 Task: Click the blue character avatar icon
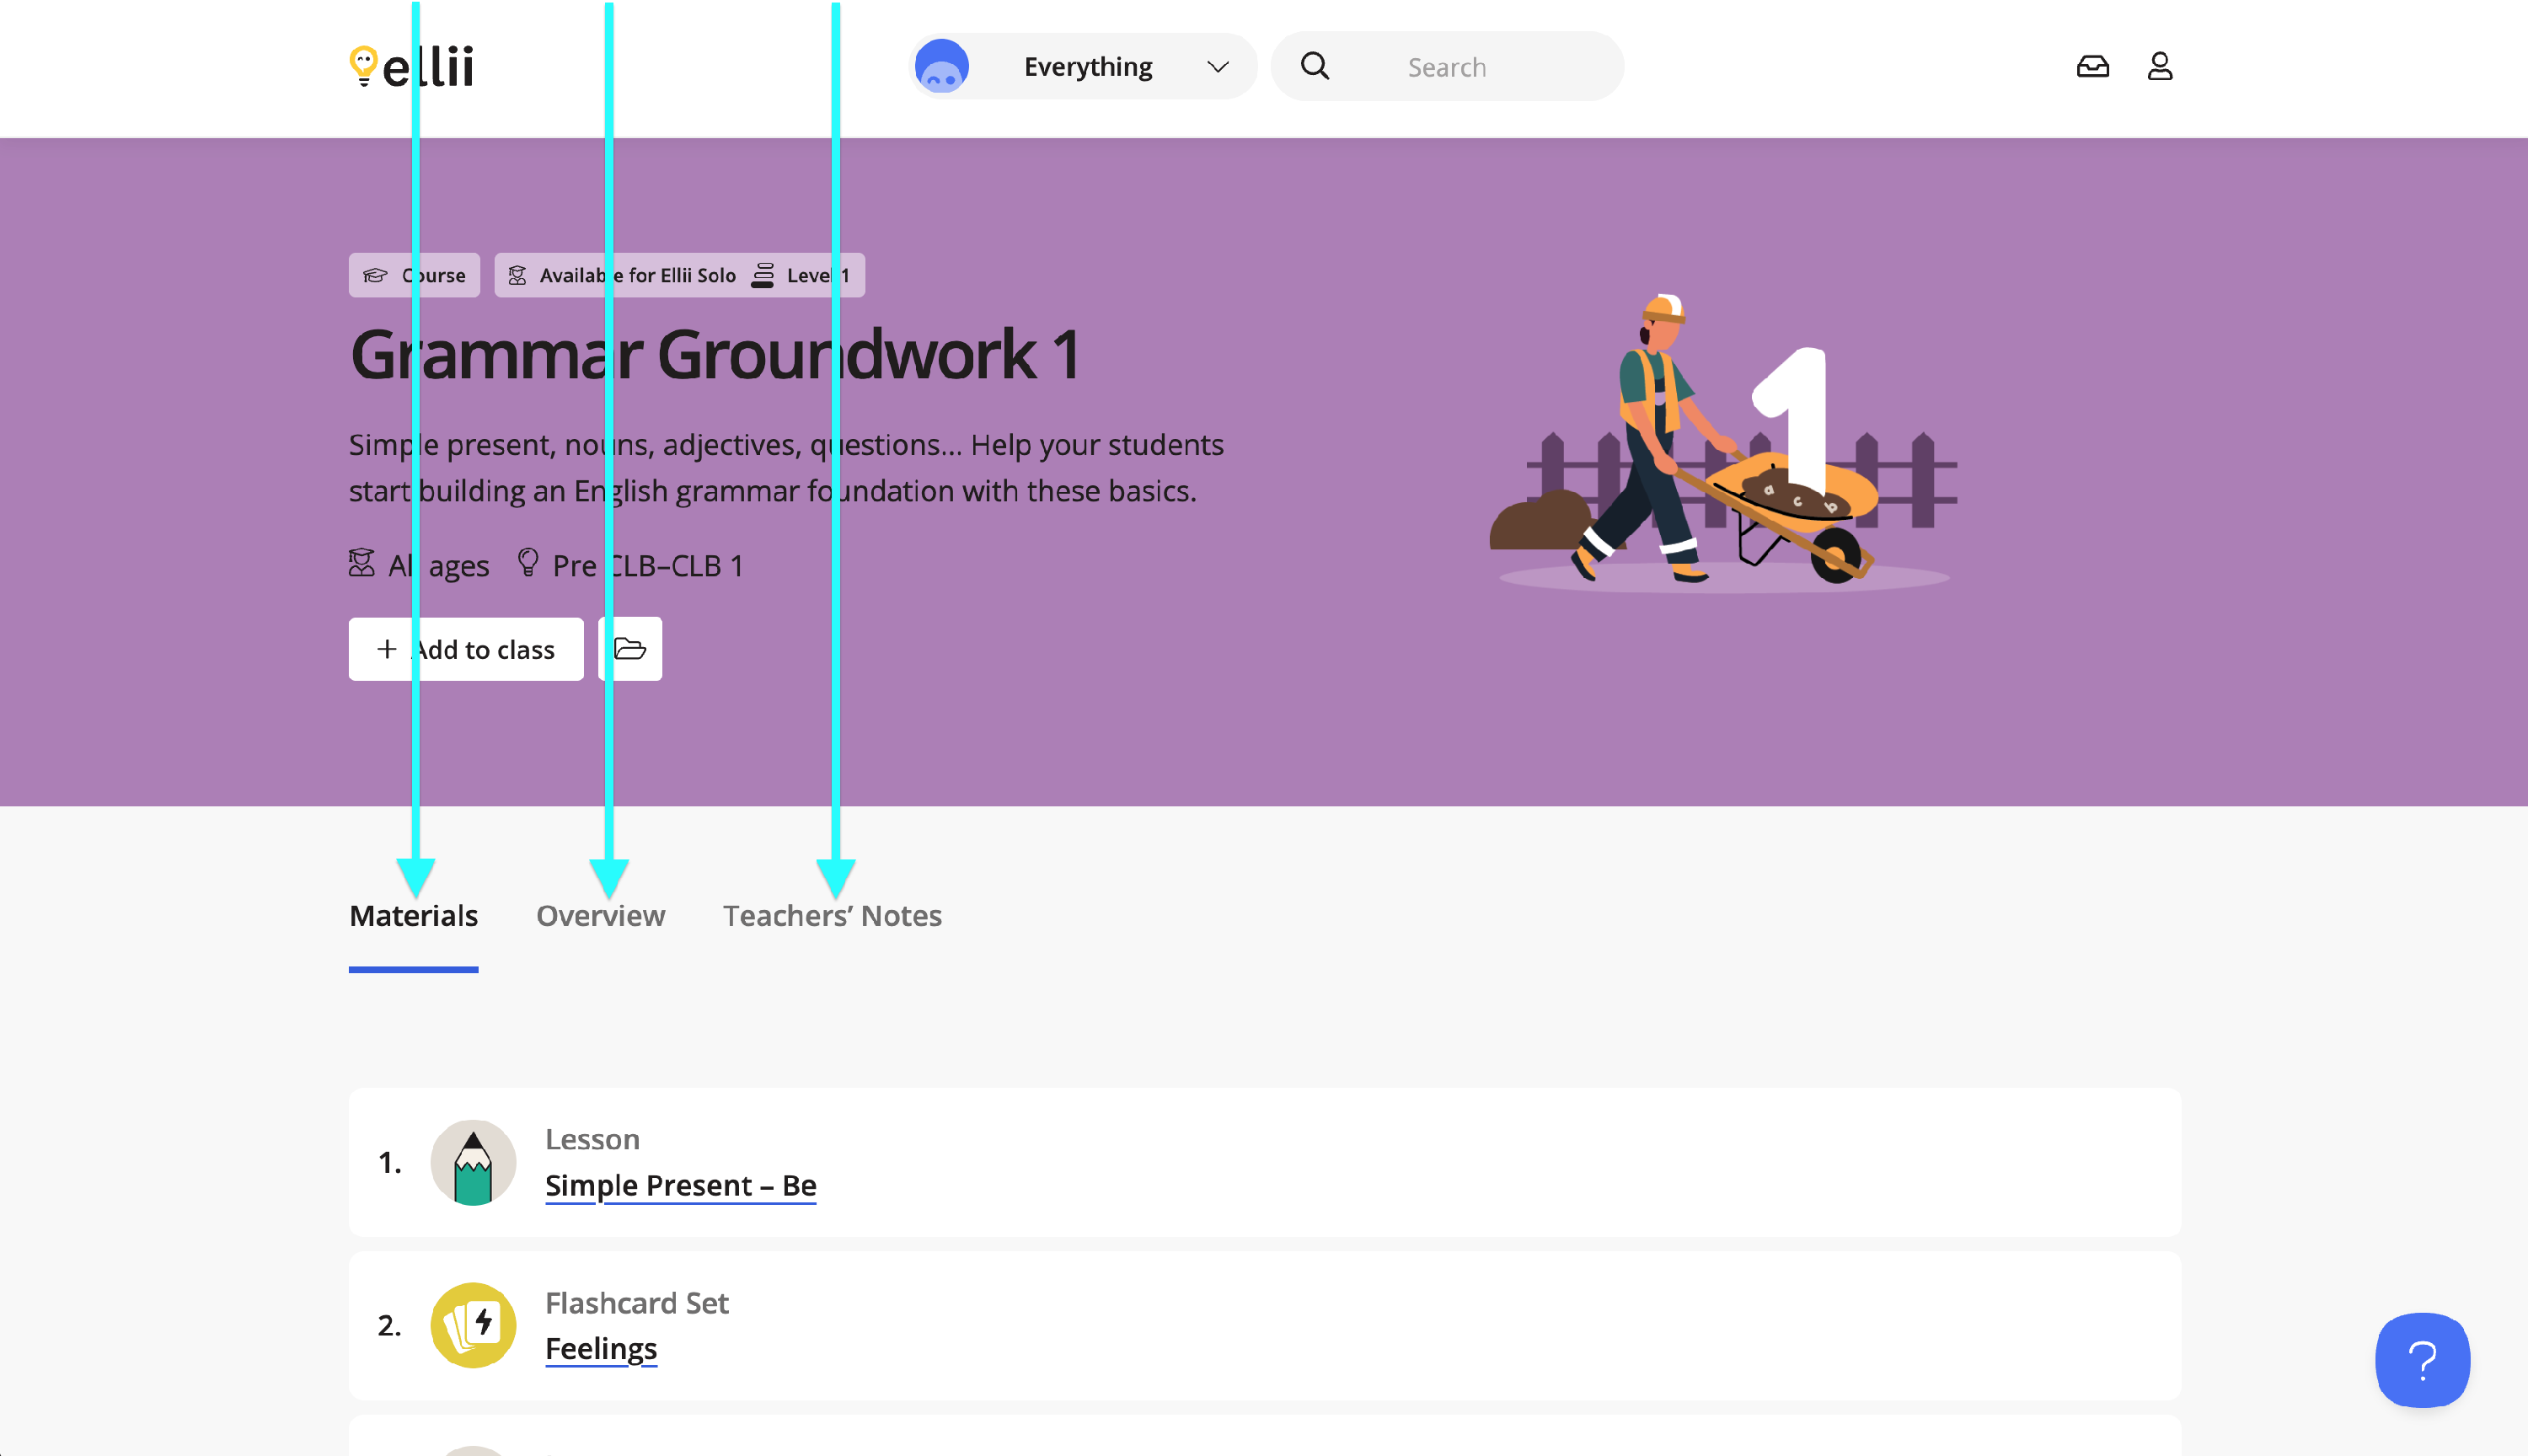[x=942, y=67]
